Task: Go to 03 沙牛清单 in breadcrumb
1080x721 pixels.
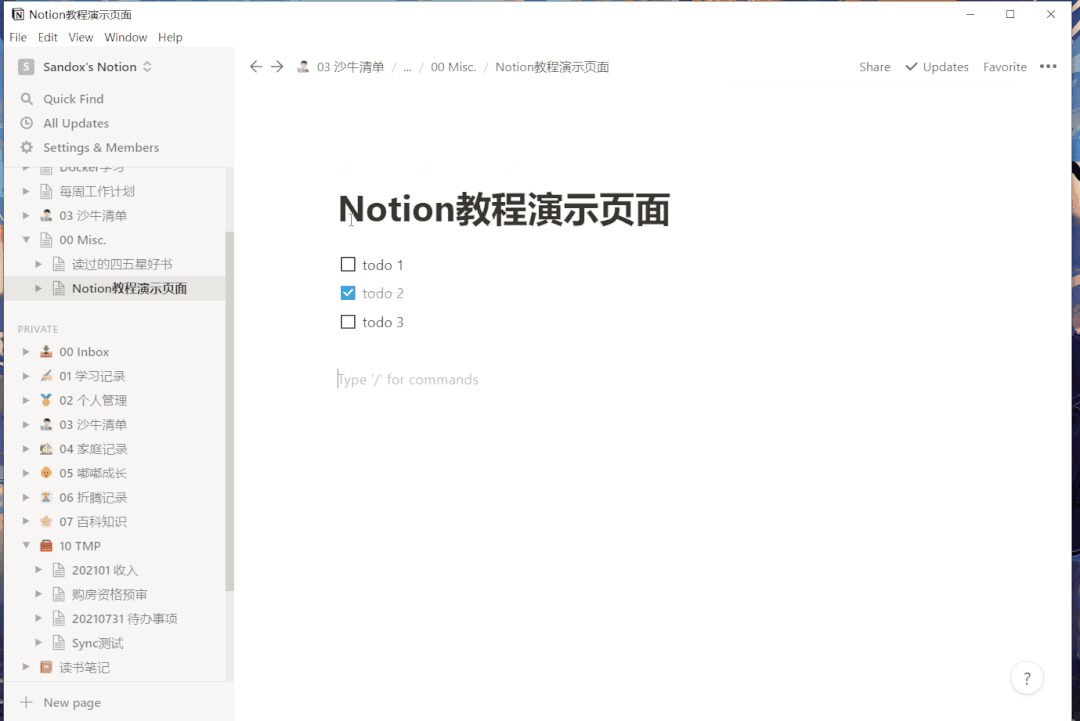Action: (340, 67)
